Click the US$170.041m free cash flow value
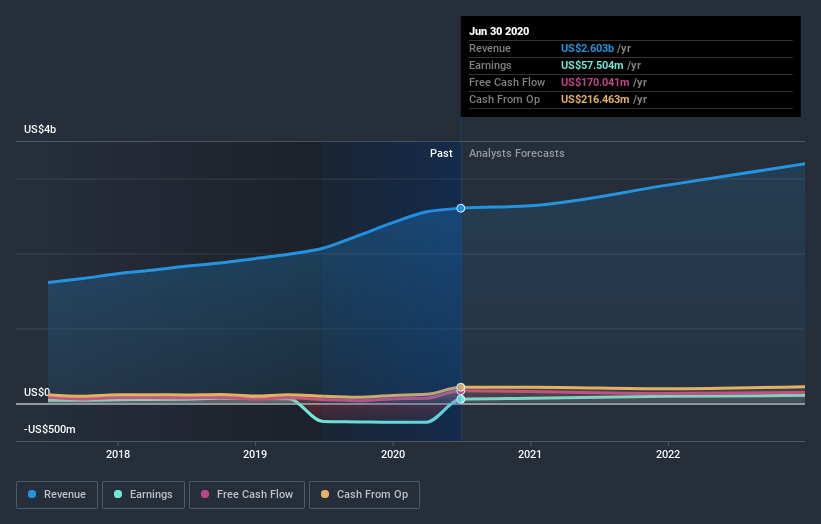The image size is (821, 524). [x=595, y=82]
